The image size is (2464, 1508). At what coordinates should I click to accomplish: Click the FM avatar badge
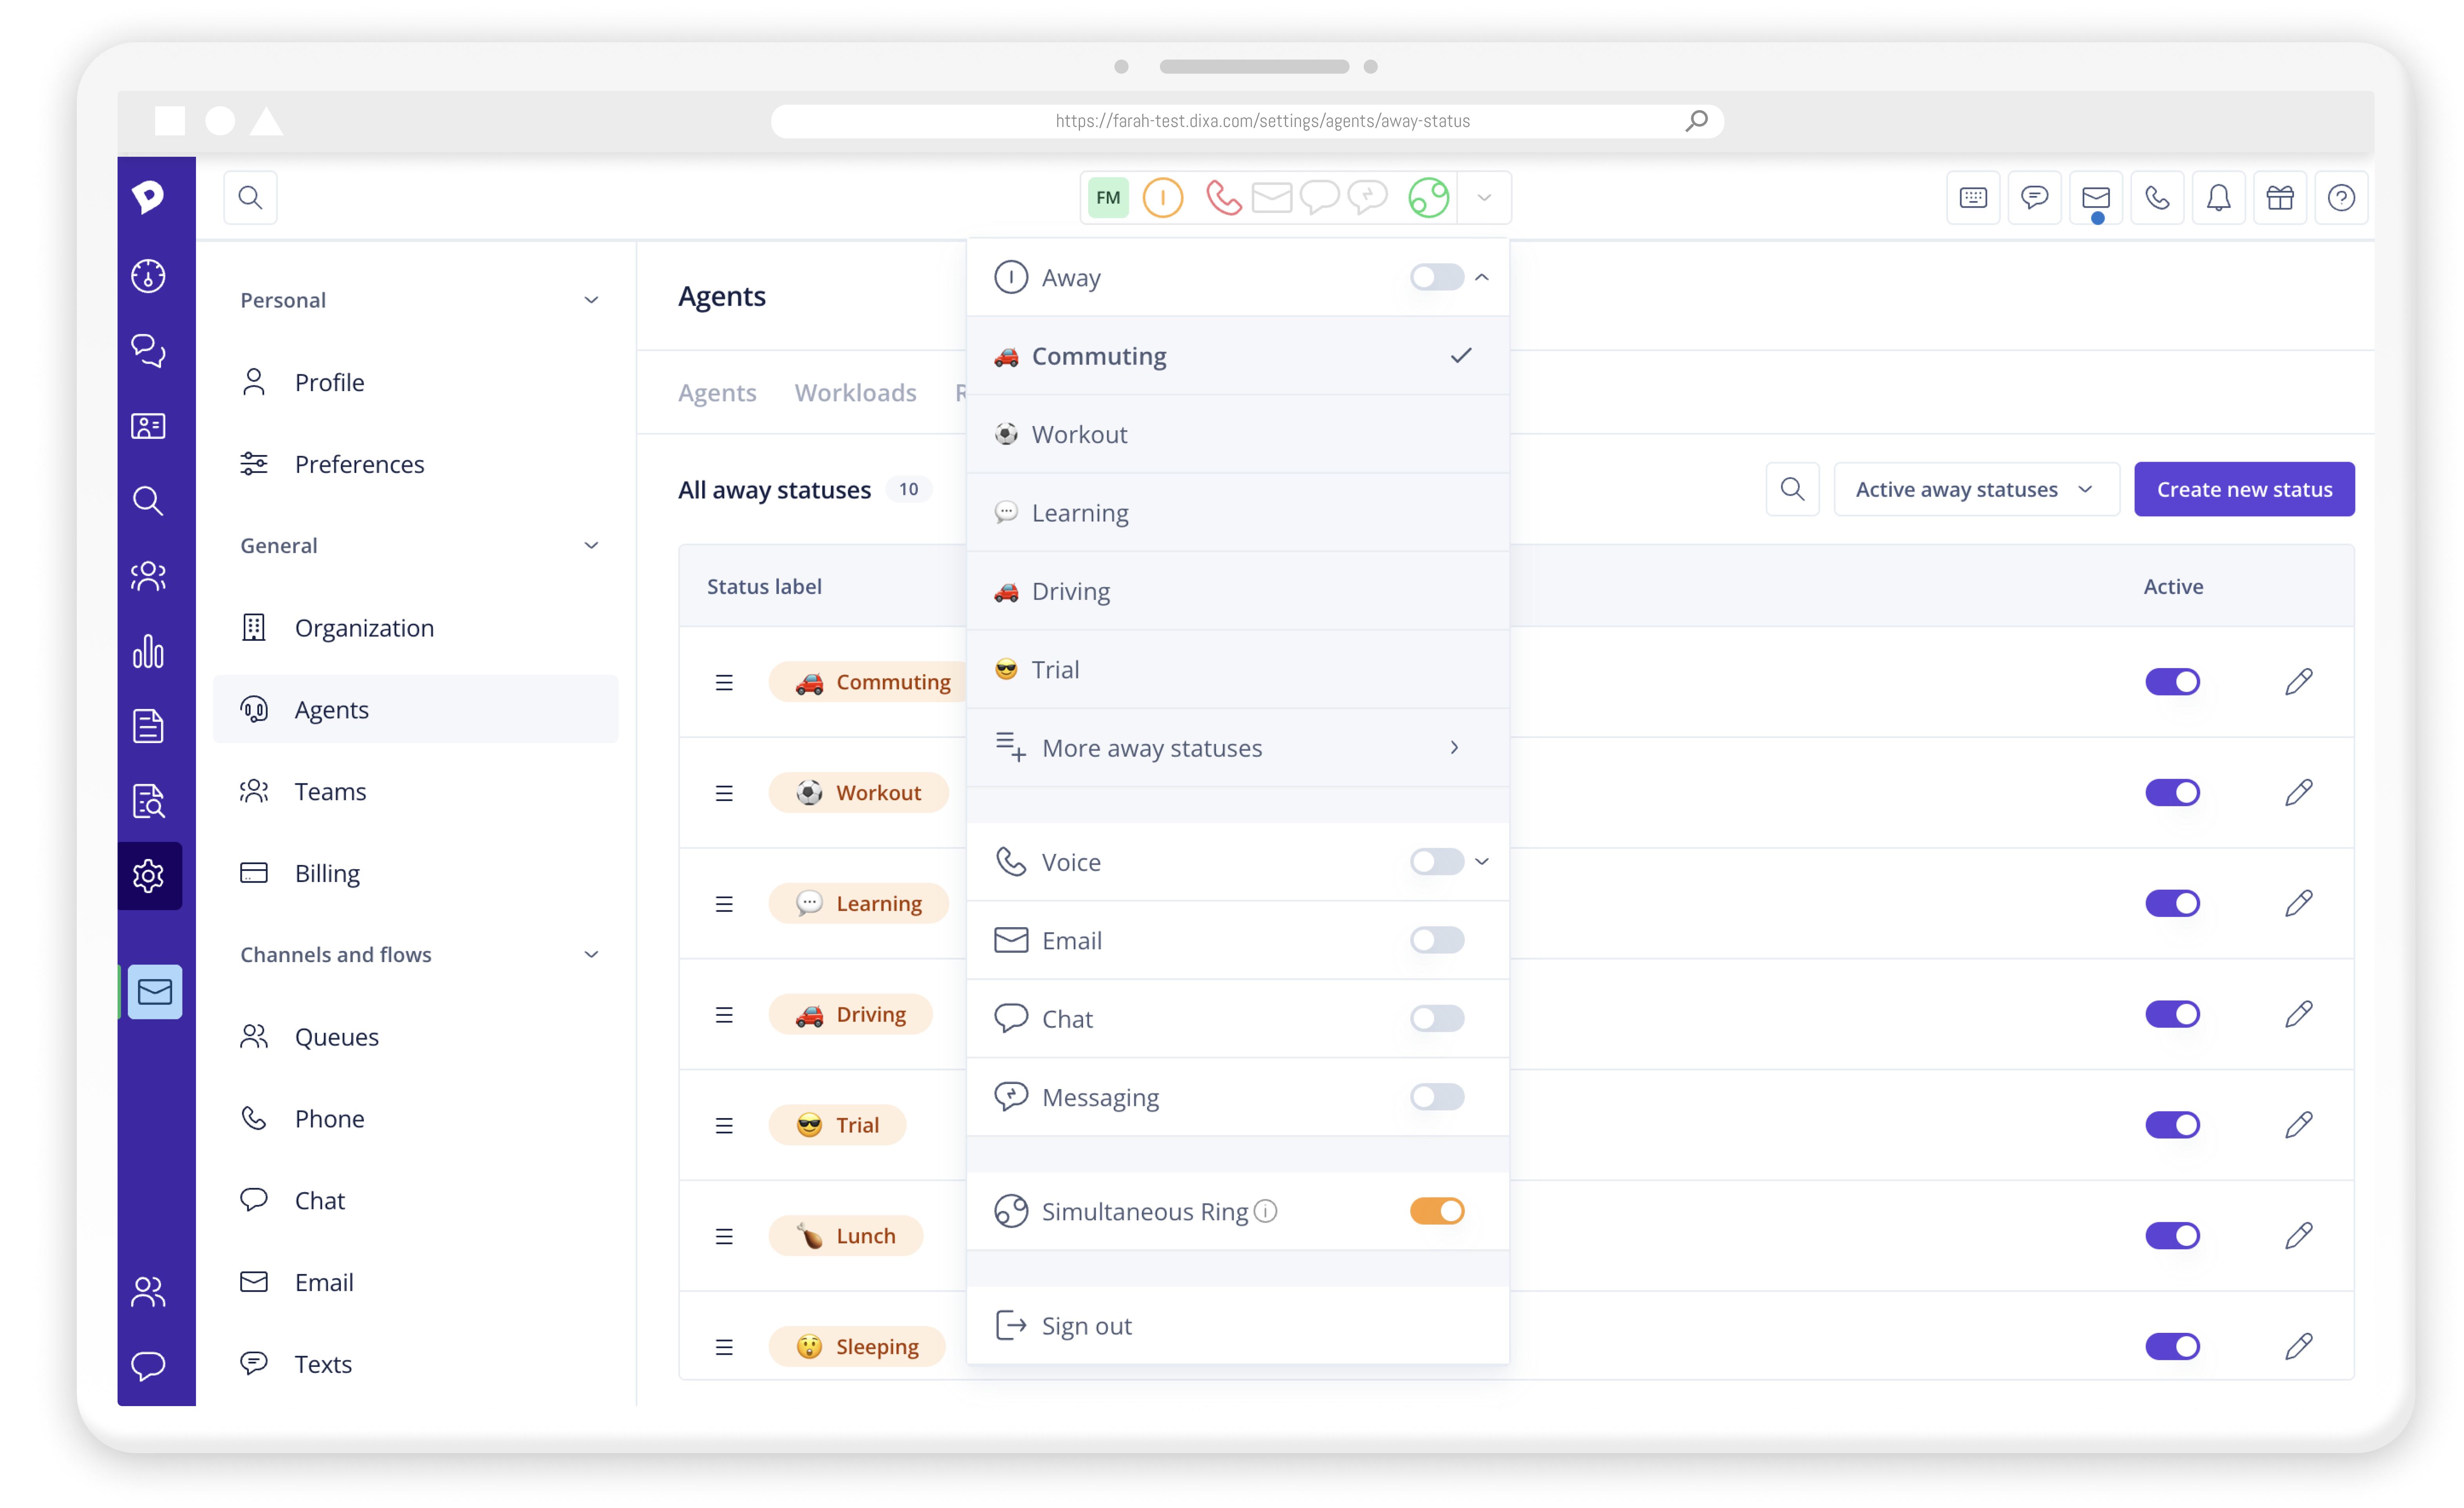tap(1108, 198)
